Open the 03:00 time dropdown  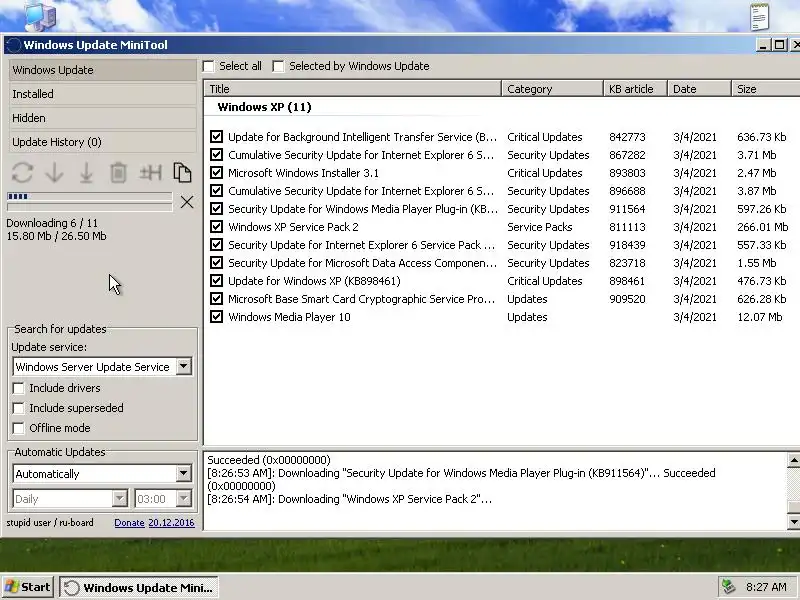pos(184,498)
